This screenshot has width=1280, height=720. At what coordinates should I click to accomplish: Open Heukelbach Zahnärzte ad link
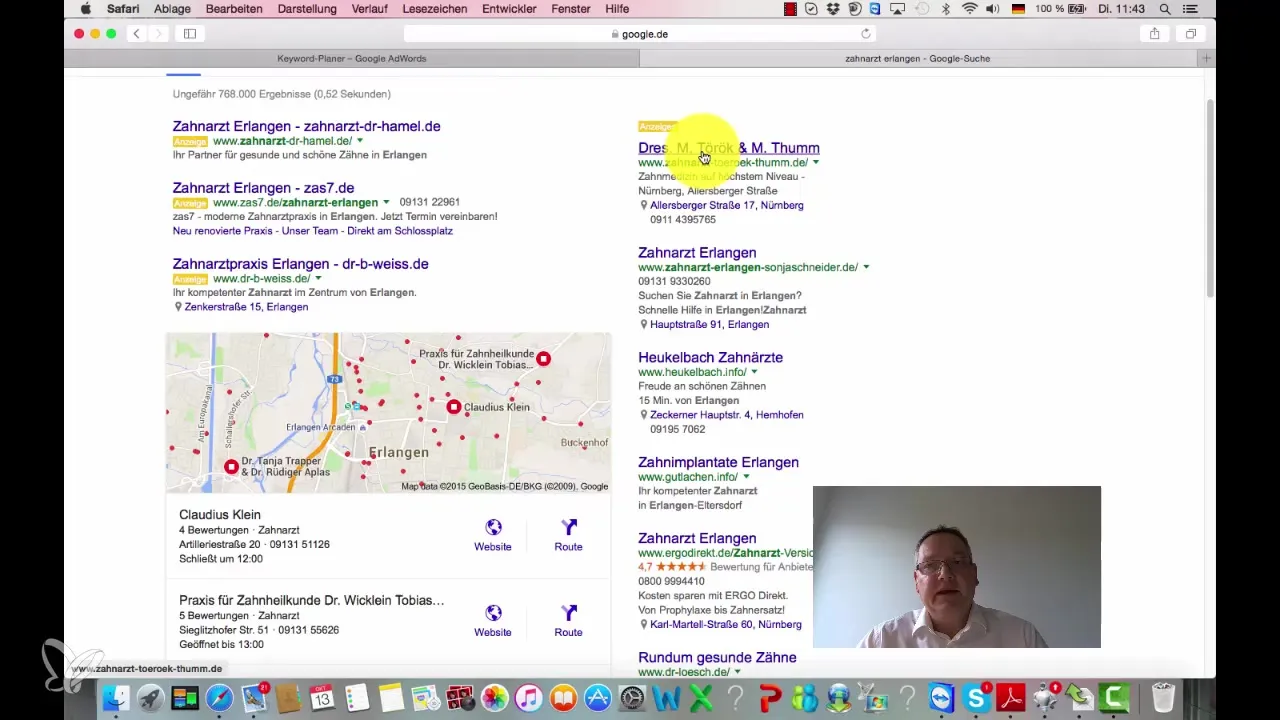coord(710,357)
